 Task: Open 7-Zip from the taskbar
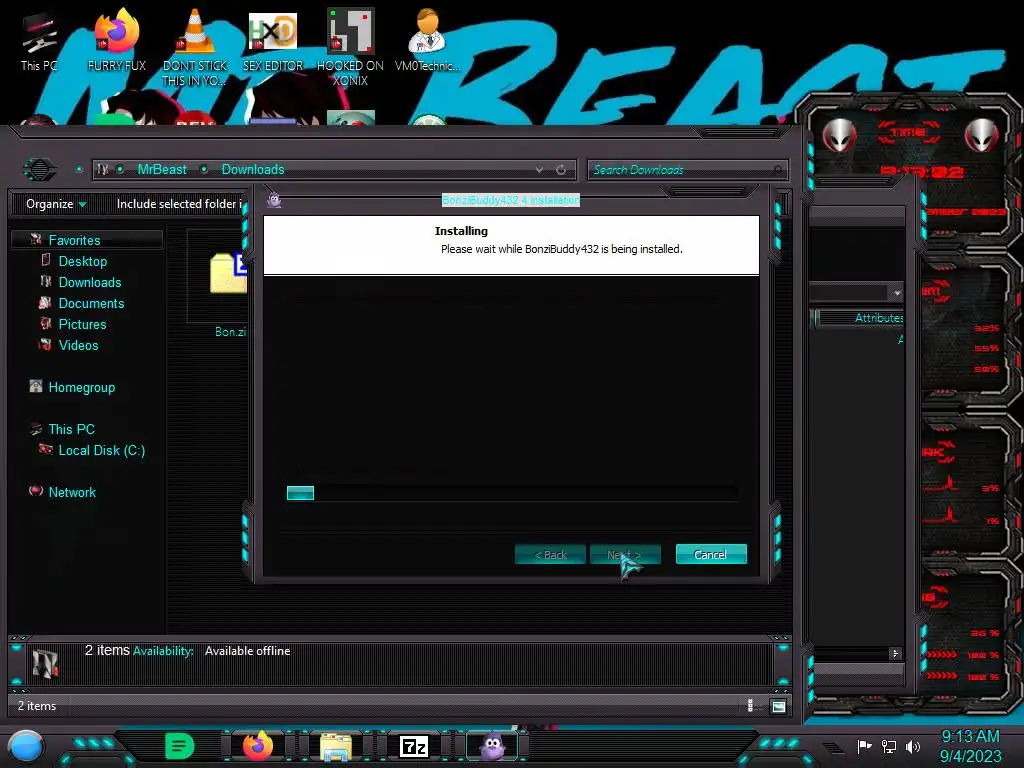coord(414,746)
